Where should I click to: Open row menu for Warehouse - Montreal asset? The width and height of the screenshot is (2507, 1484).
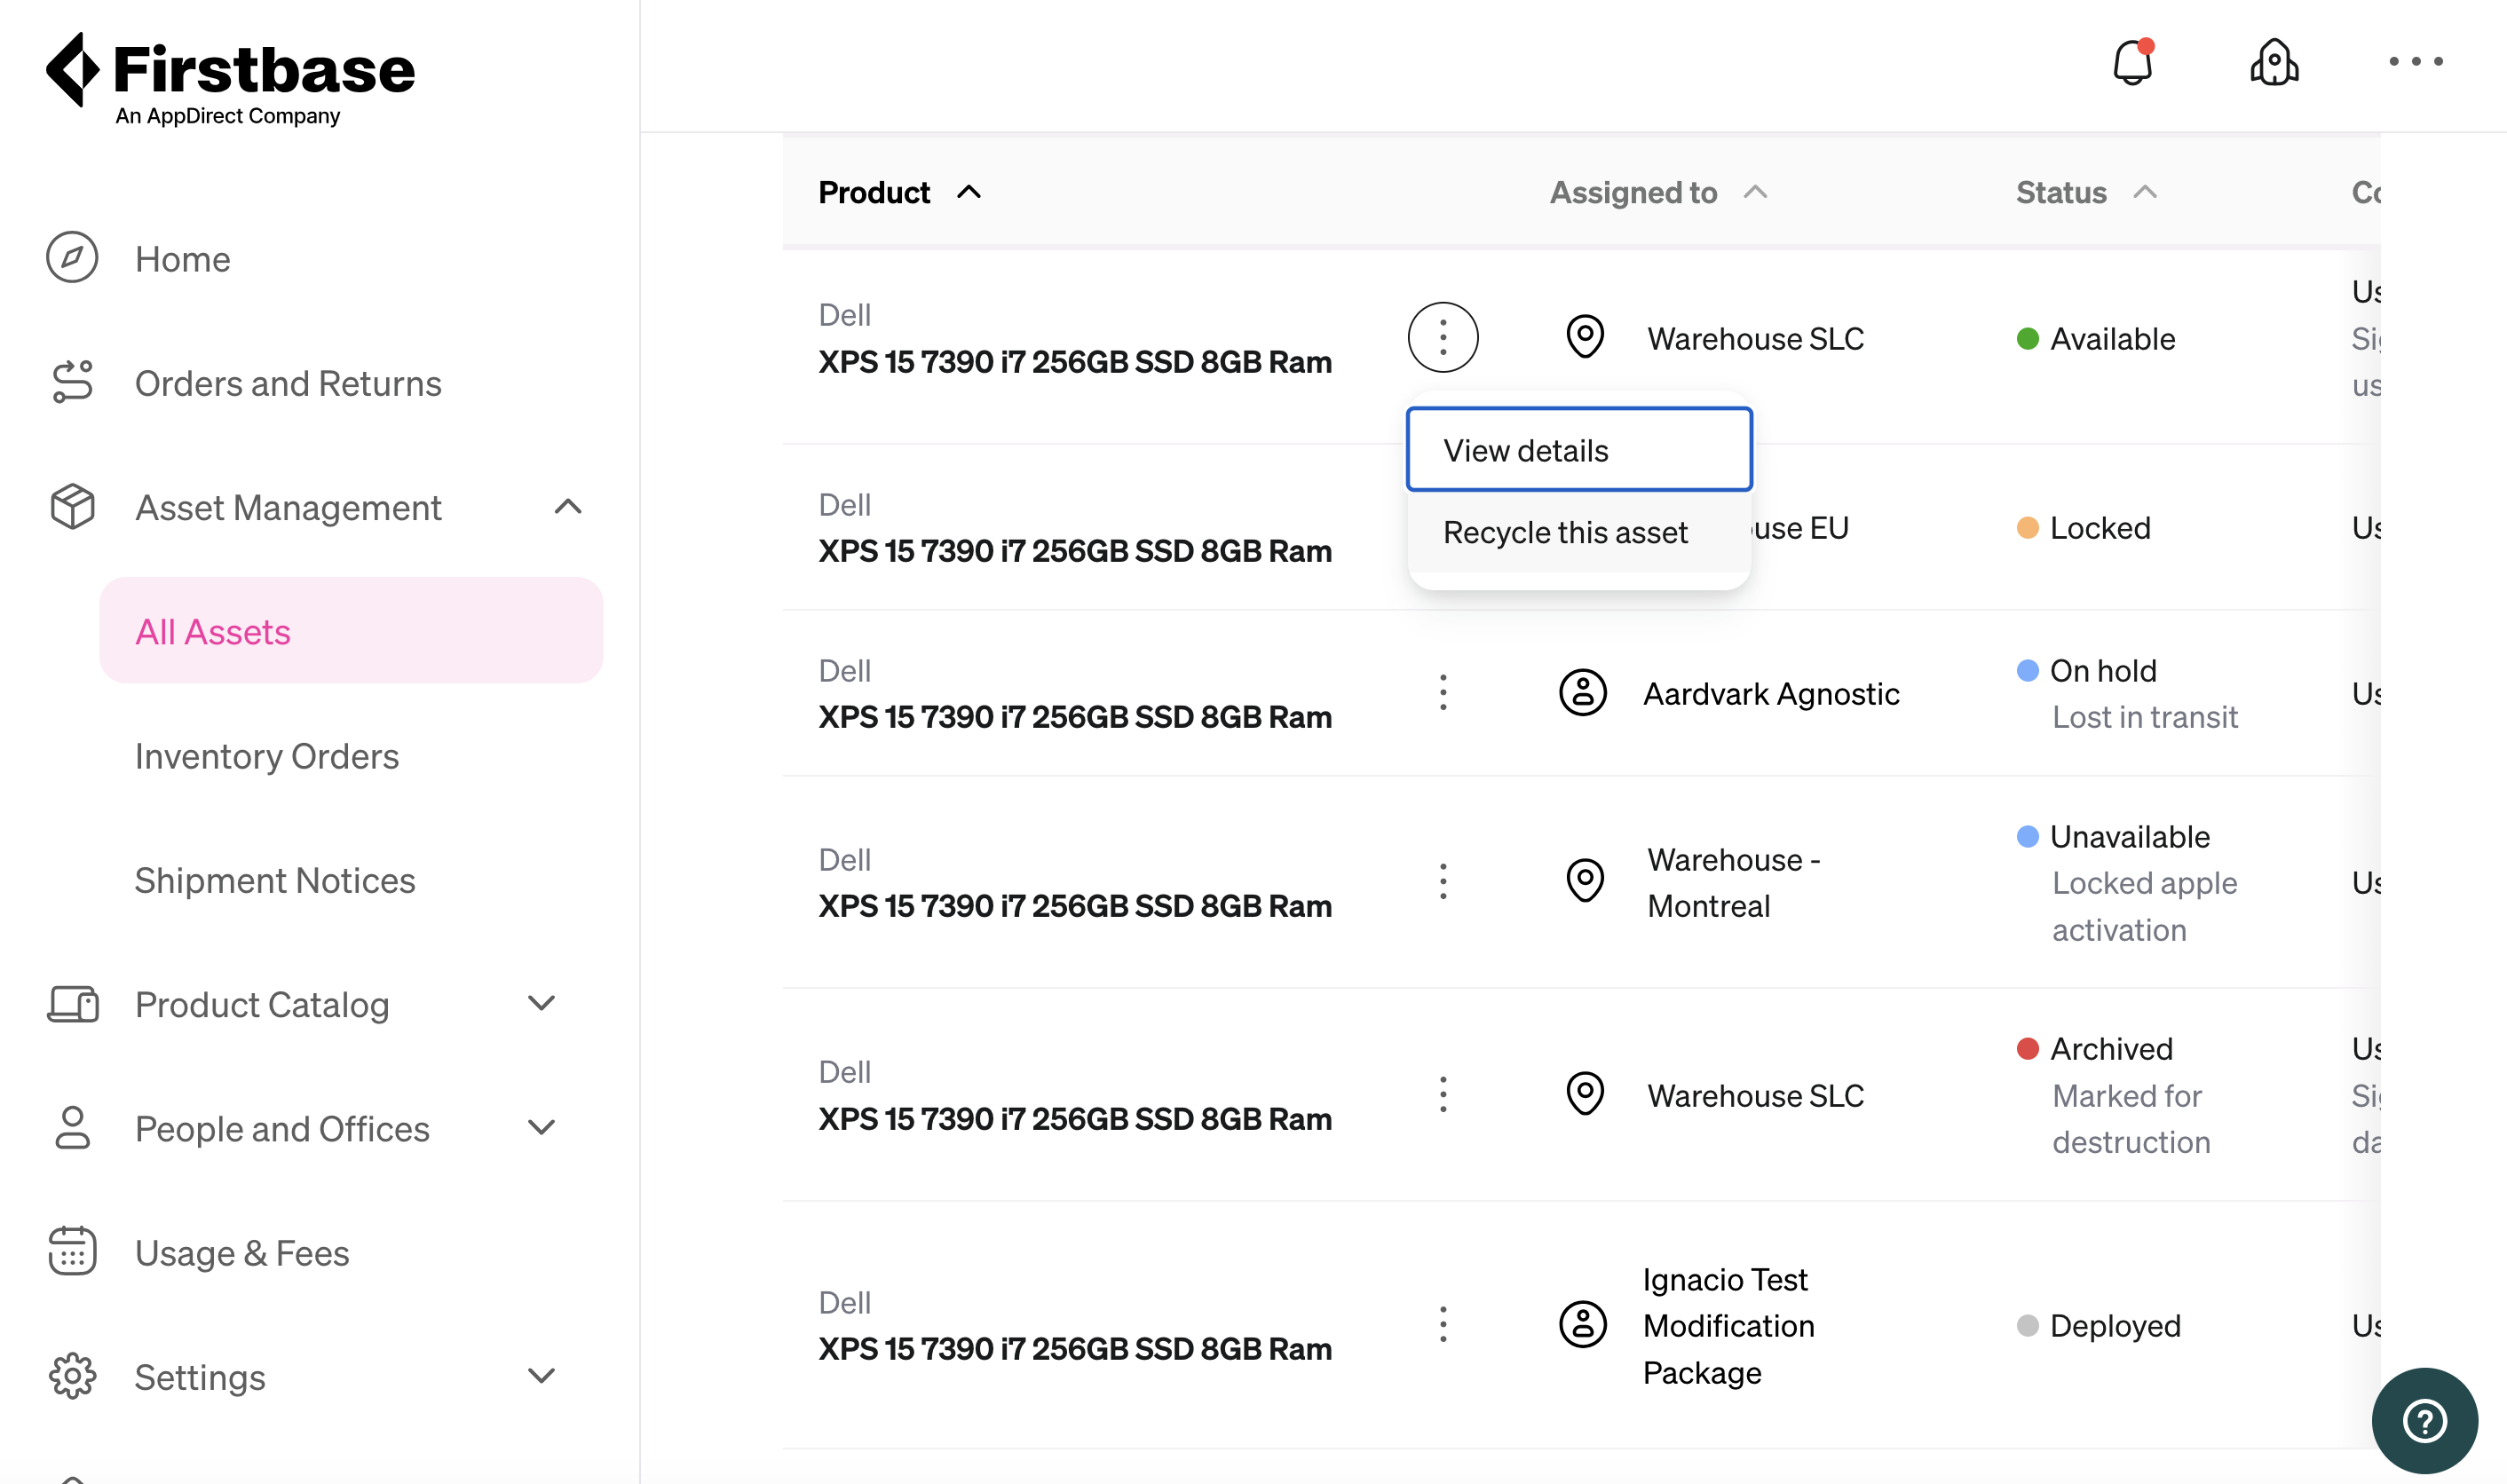pyautogui.click(x=1442, y=882)
